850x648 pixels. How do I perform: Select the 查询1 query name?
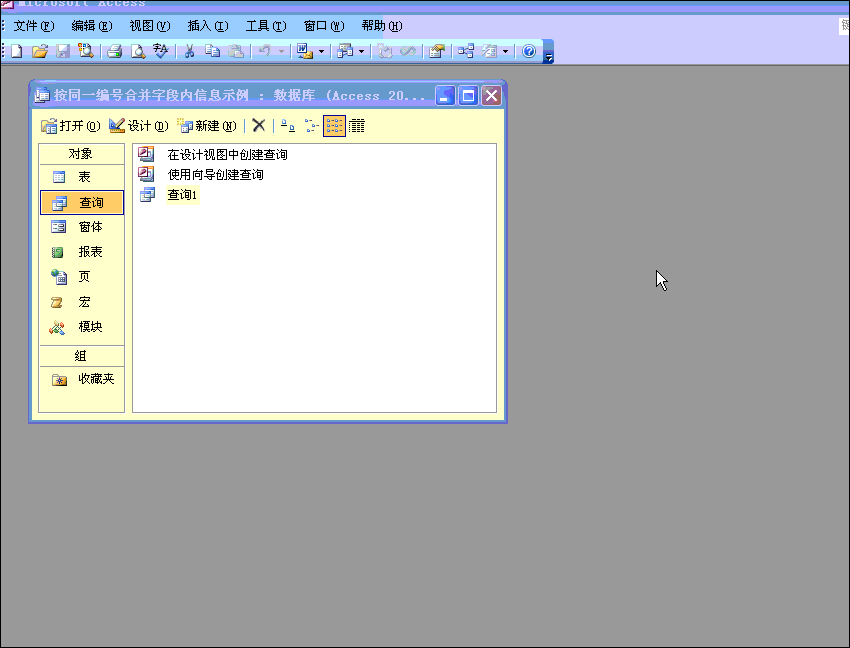182,195
